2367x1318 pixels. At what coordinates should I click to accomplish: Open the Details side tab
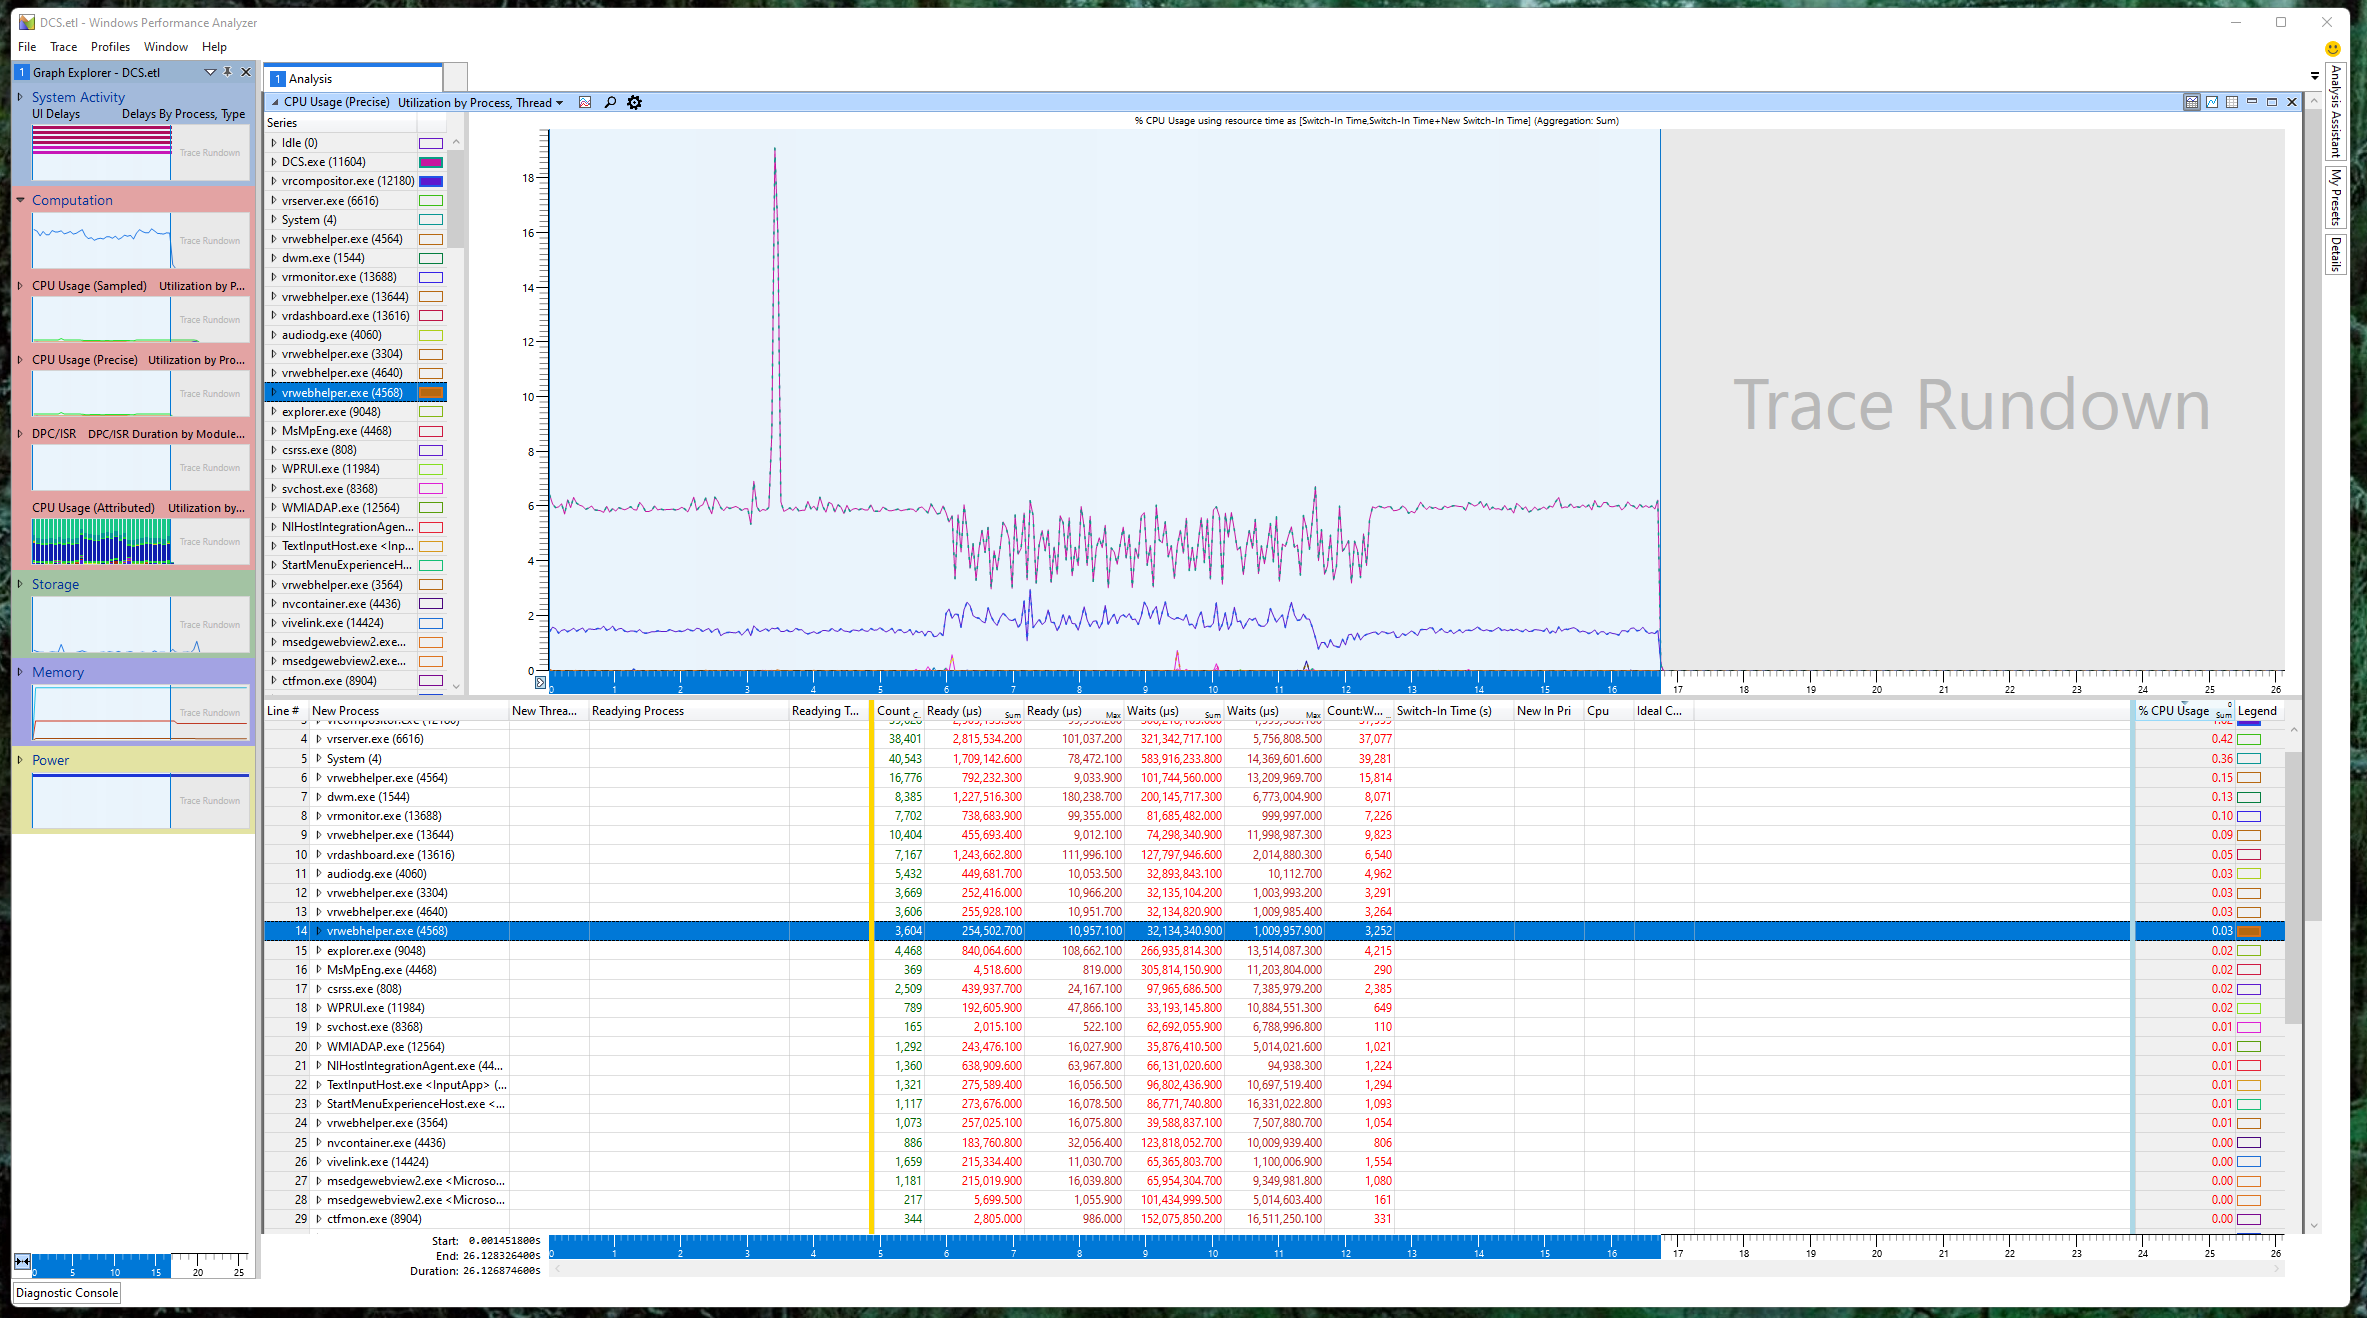pos(2336,254)
